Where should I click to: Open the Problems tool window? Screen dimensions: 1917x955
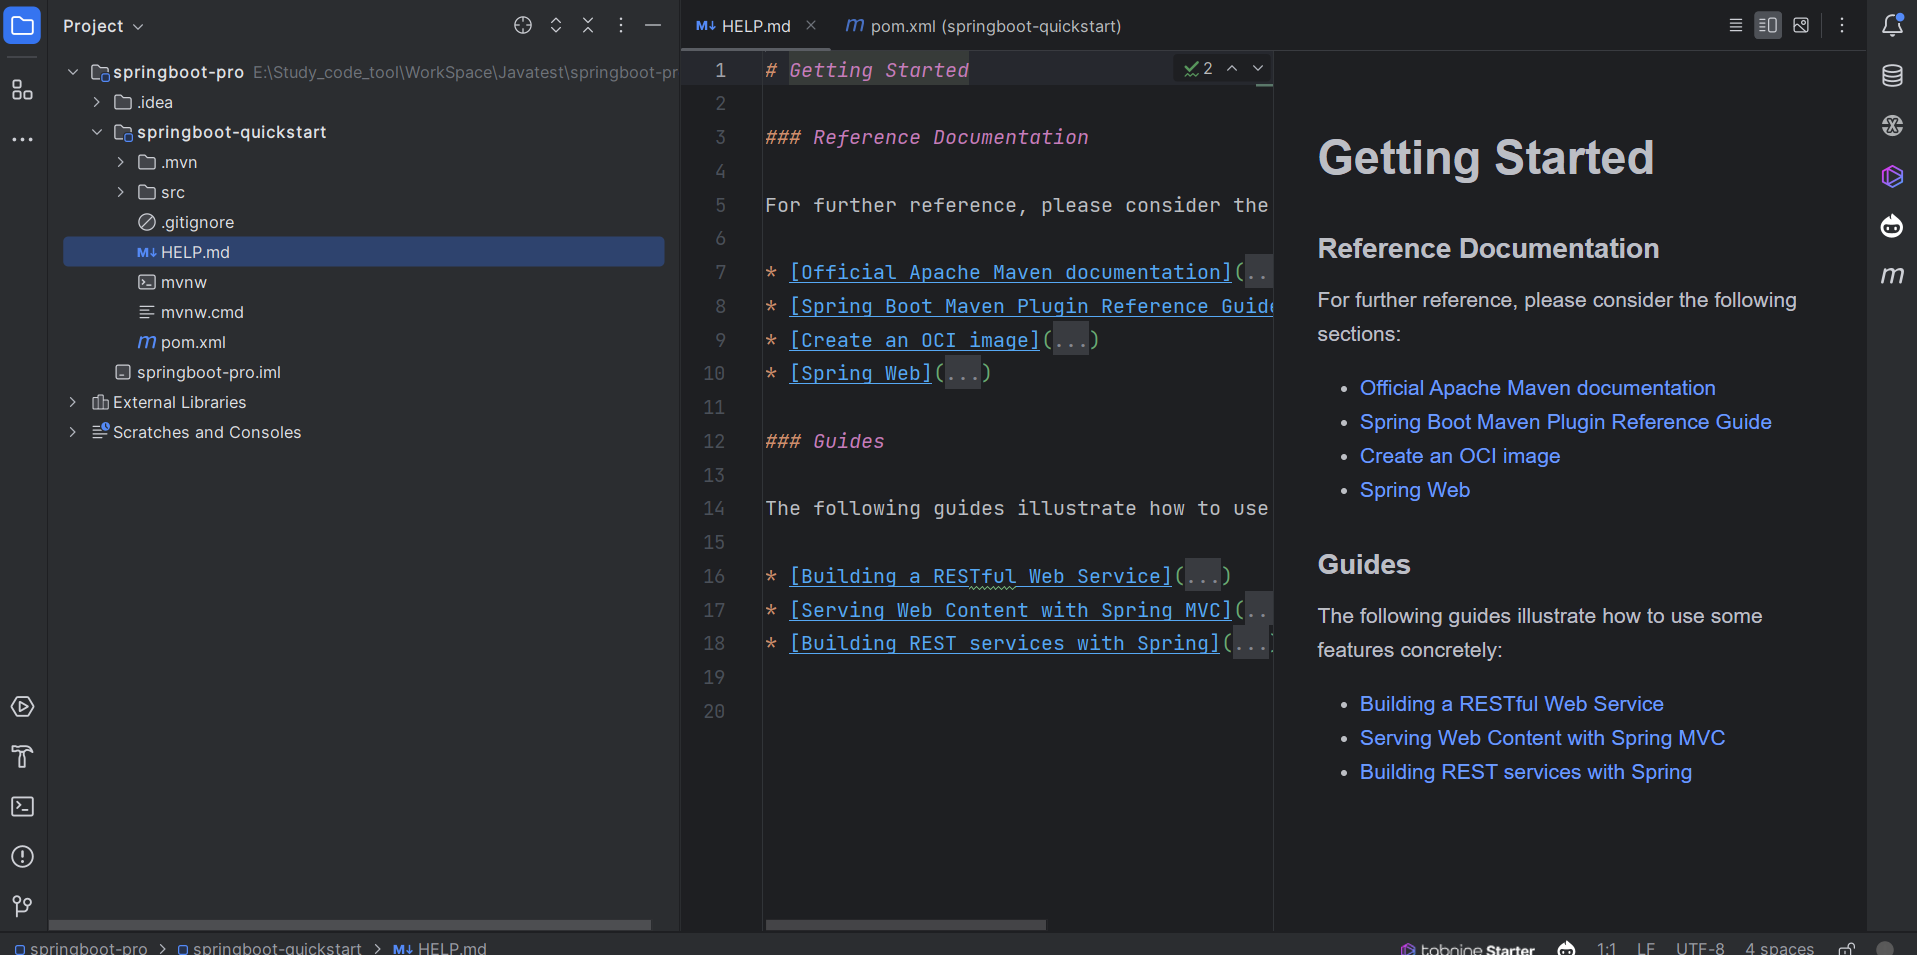click(22, 857)
